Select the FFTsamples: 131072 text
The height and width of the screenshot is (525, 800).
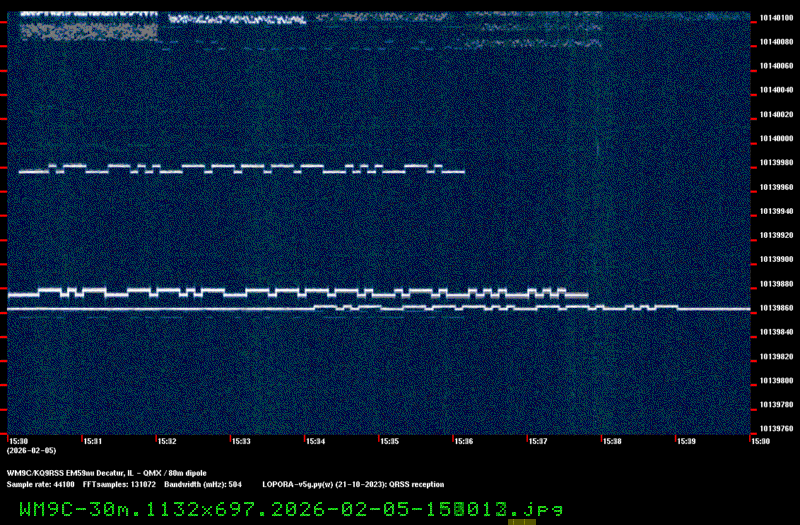tap(119, 485)
